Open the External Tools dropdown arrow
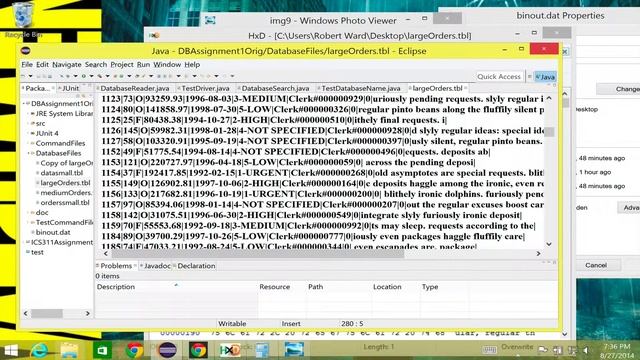 (x=107, y=76)
